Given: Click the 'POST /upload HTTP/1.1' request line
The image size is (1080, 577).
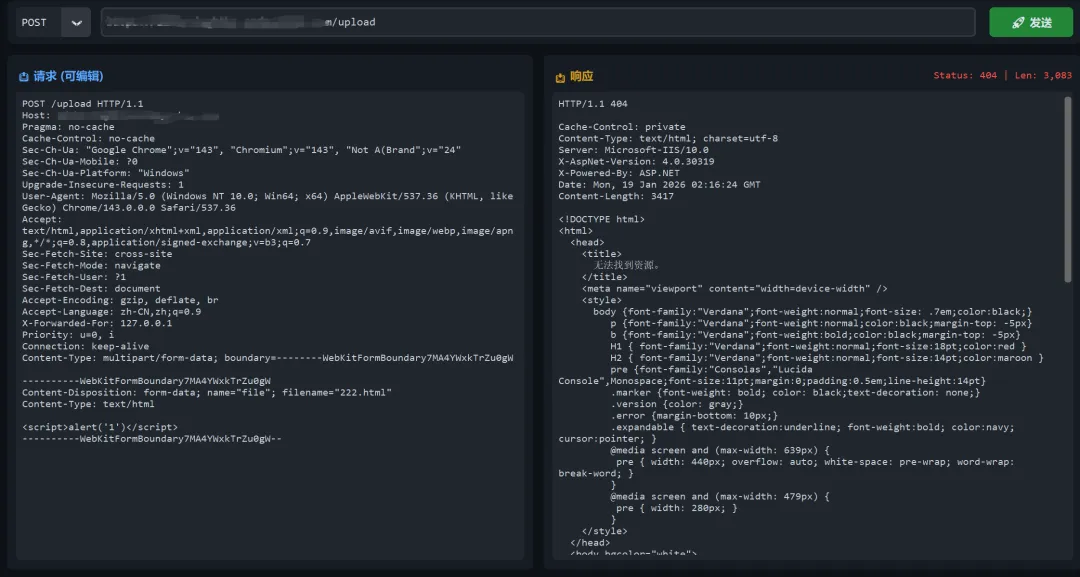Looking at the screenshot, I should pyautogui.click(x=83, y=104).
